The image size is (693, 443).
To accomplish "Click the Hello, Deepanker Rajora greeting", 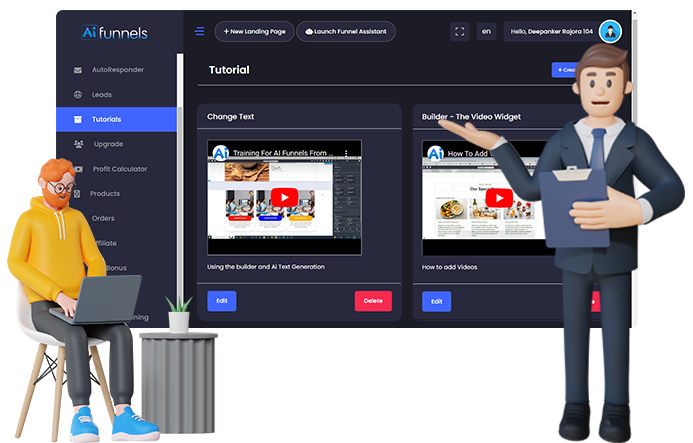I will (552, 31).
